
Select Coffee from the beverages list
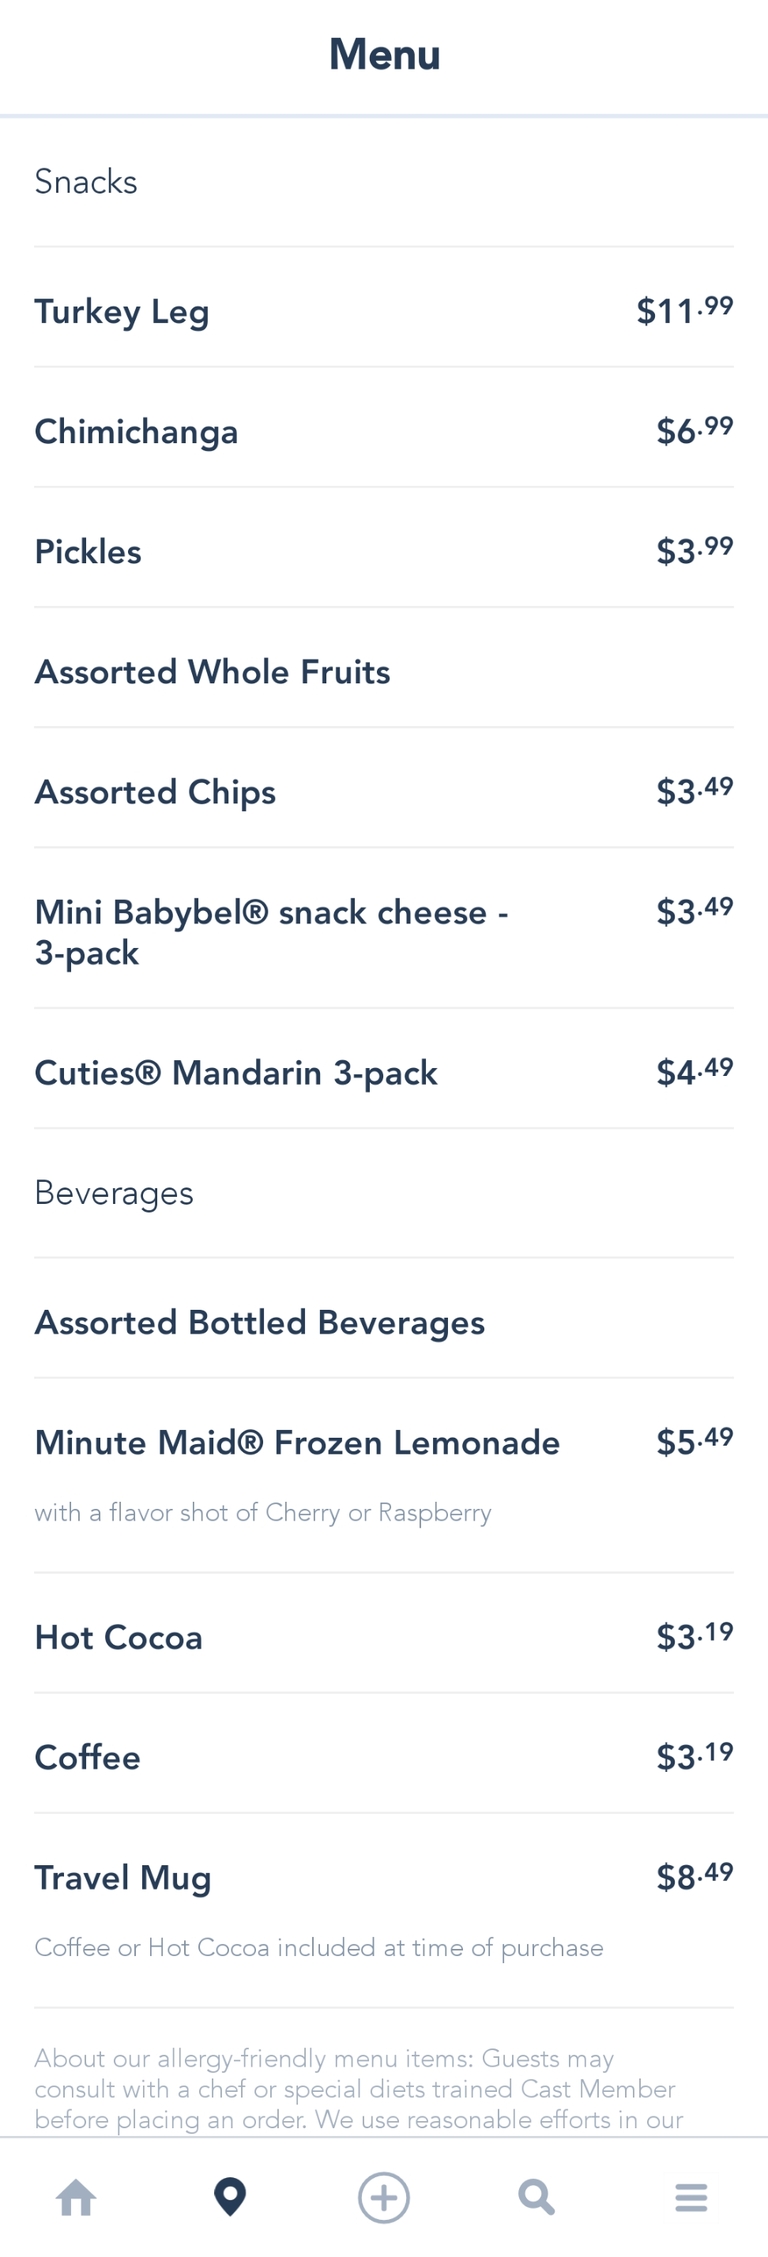click(88, 1758)
